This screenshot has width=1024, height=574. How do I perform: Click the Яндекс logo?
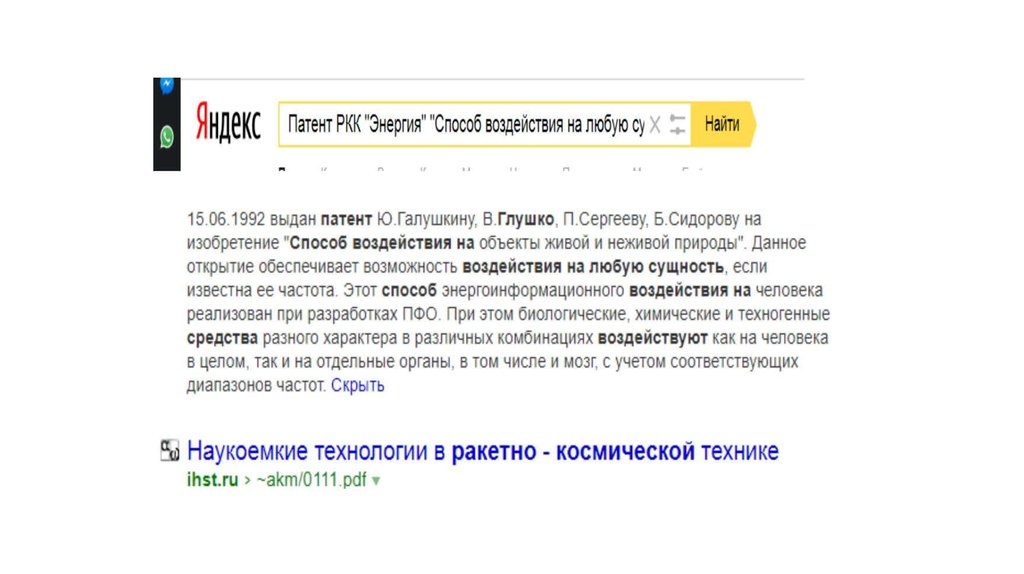click(227, 125)
